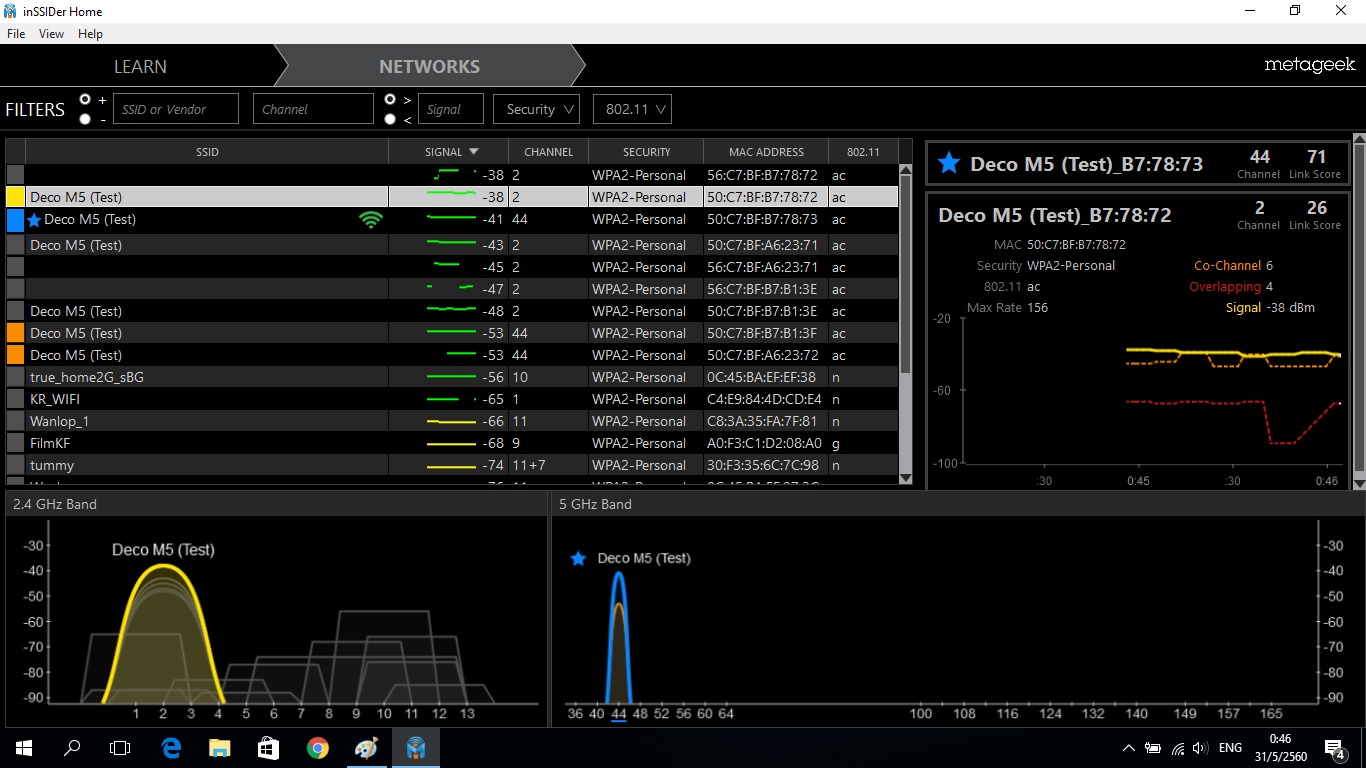This screenshot has height=768, width=1366.
Task: Sort by the SIGNAL column header arrow
Action: click(x=474, y=152)
